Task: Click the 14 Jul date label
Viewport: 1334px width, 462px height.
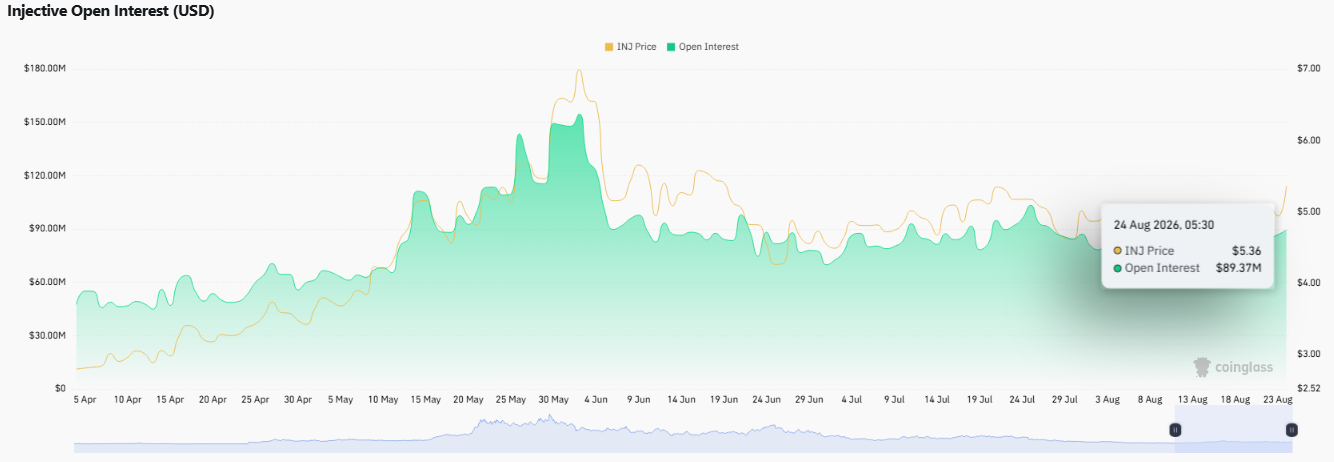Action: coord(937,400)
